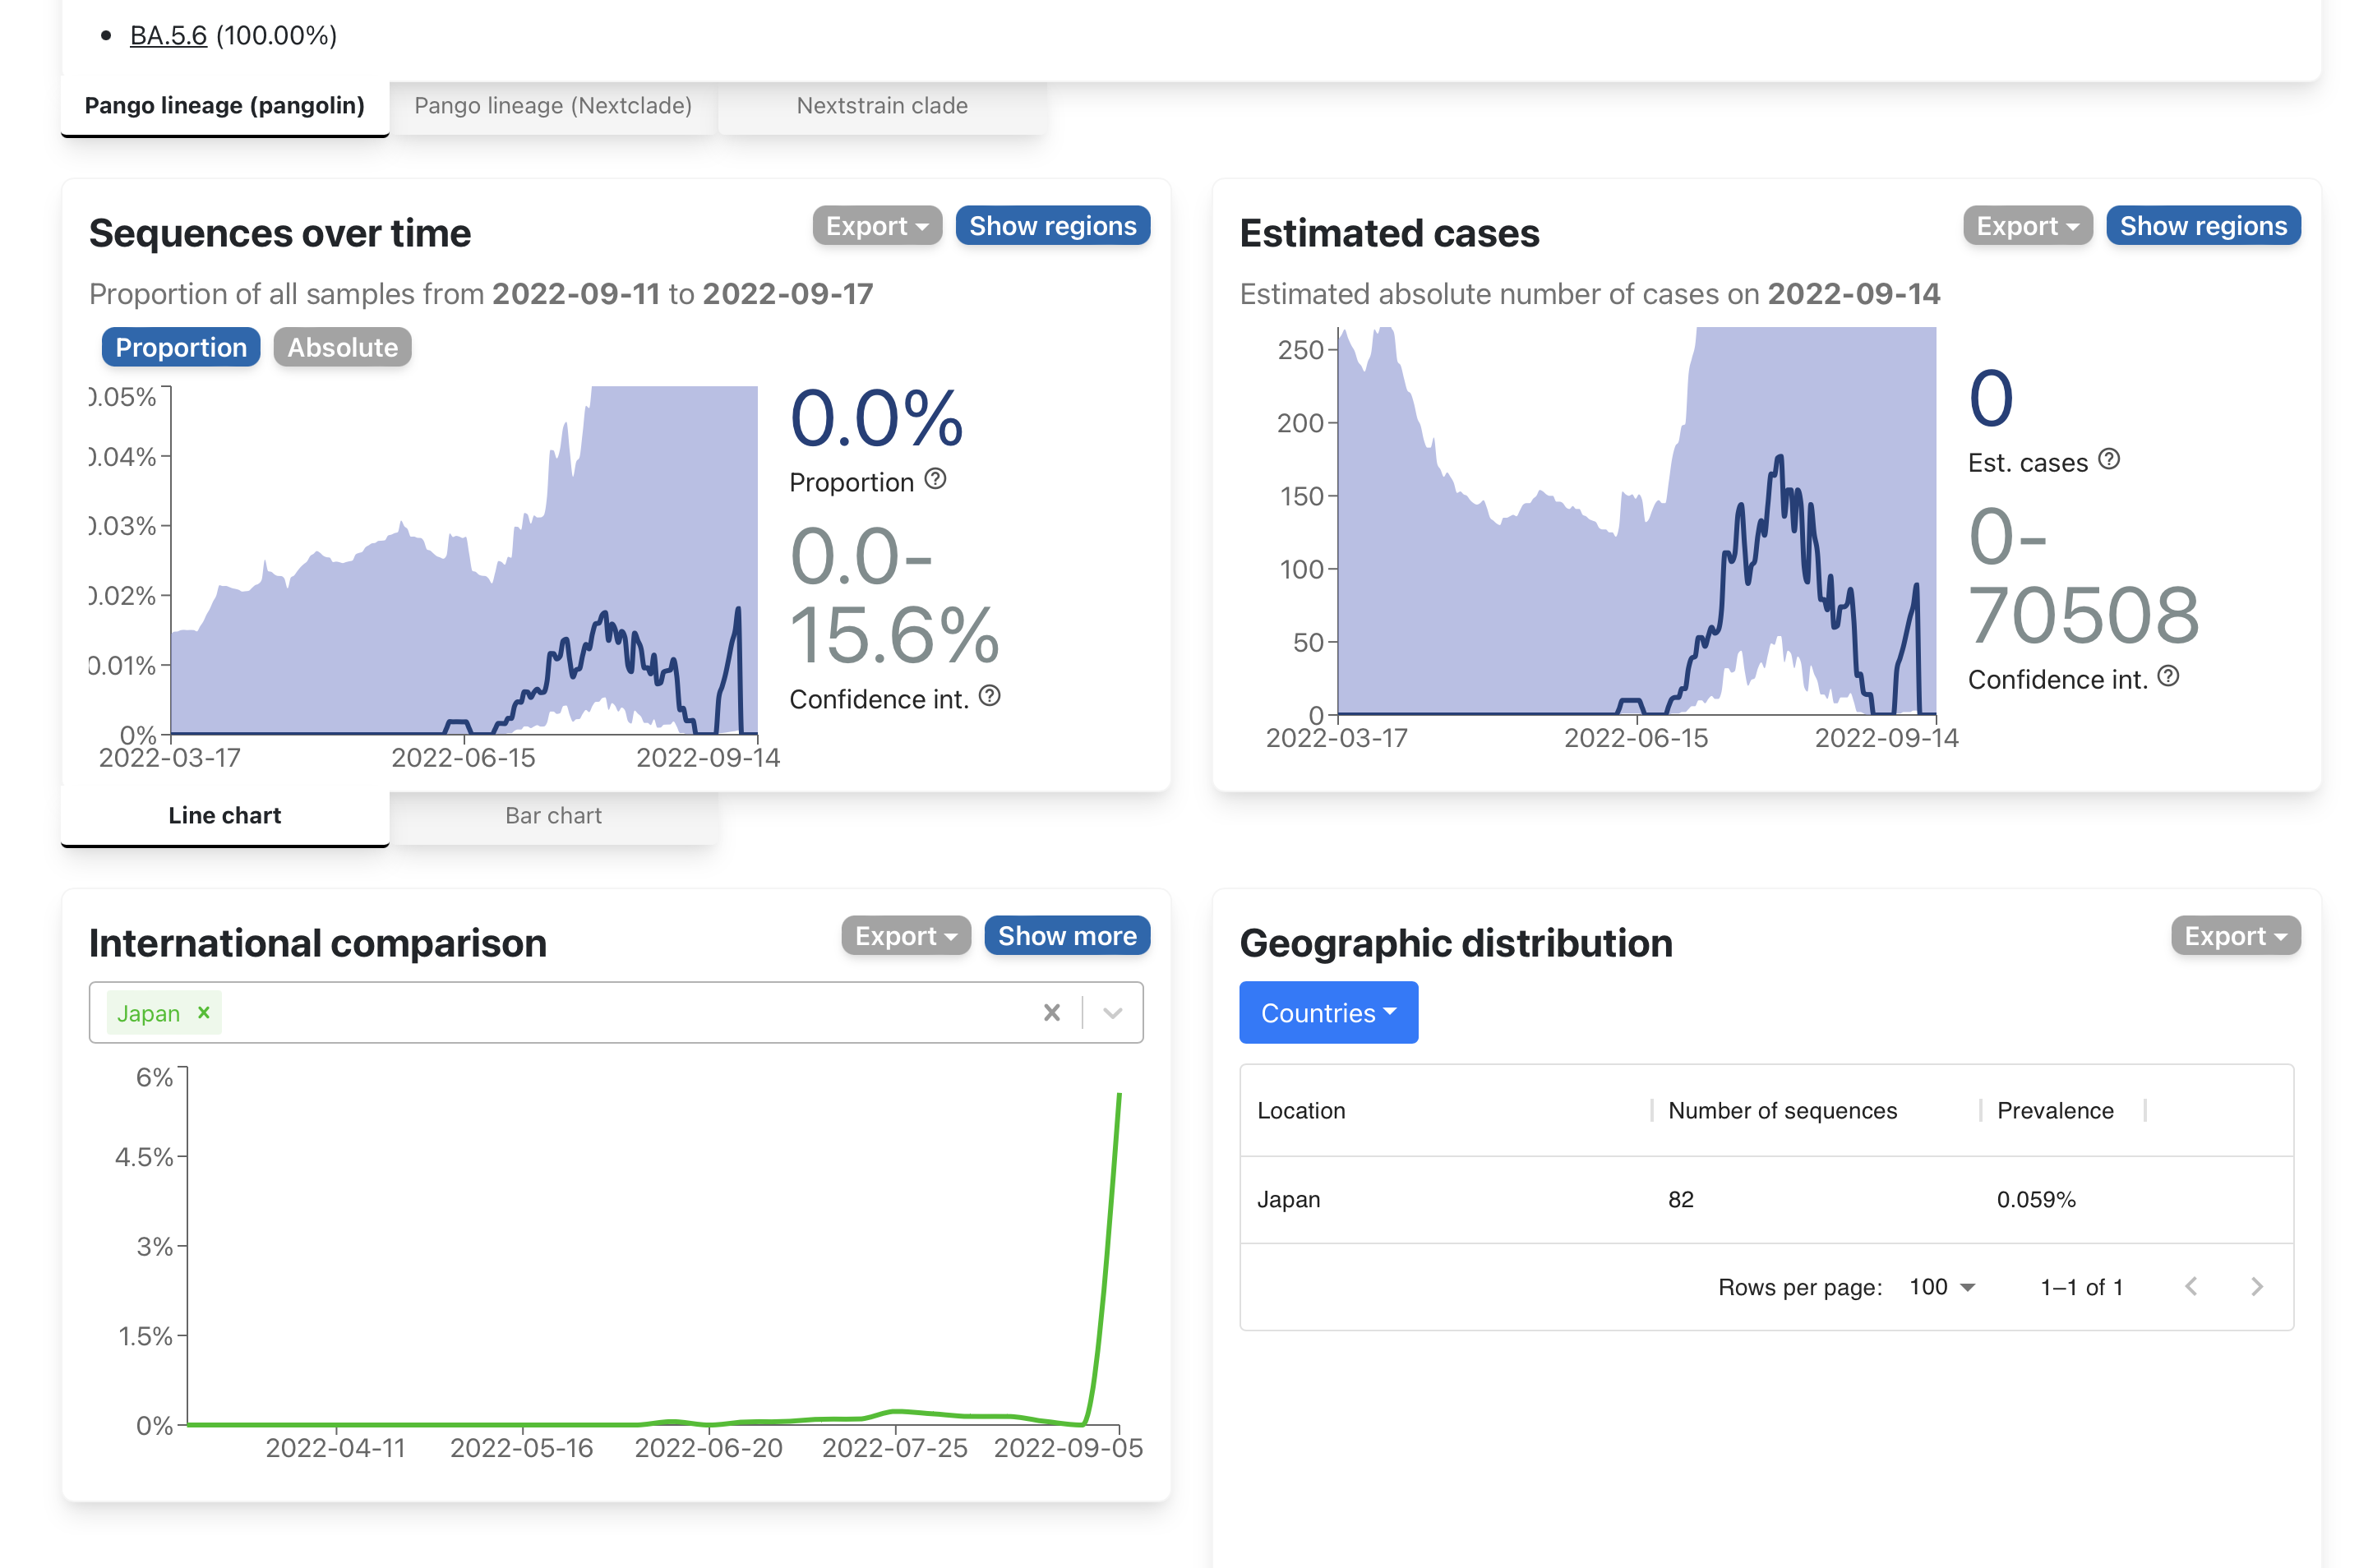The width and height of the screenshot is (2359, 1568).
Task: Click help icon next to Proportion label
Action: [x=935, y=479]
